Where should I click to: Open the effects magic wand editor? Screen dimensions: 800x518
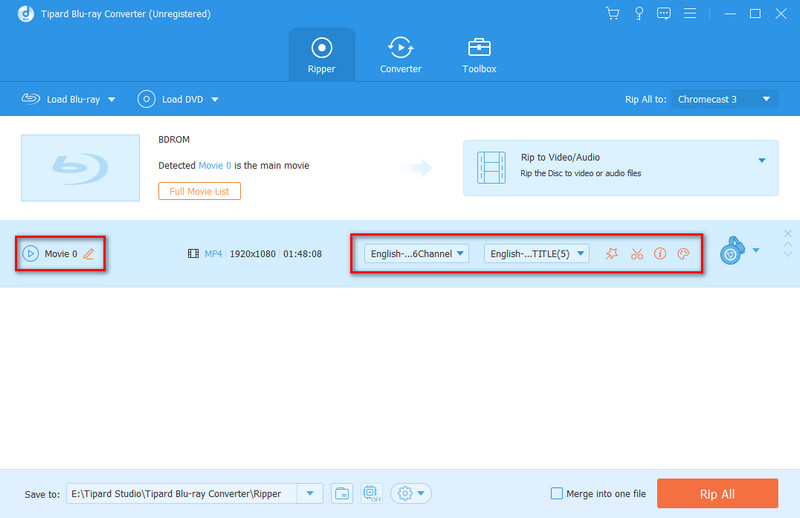[612, 254]
